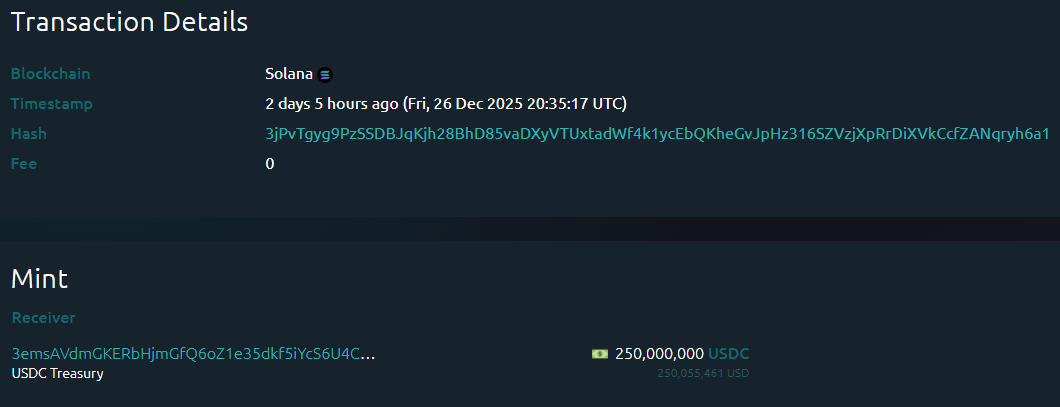The width and height of the screenshot is (1060, 407).
Task: Click the USDC token symbol link
Action: [728, 353]
